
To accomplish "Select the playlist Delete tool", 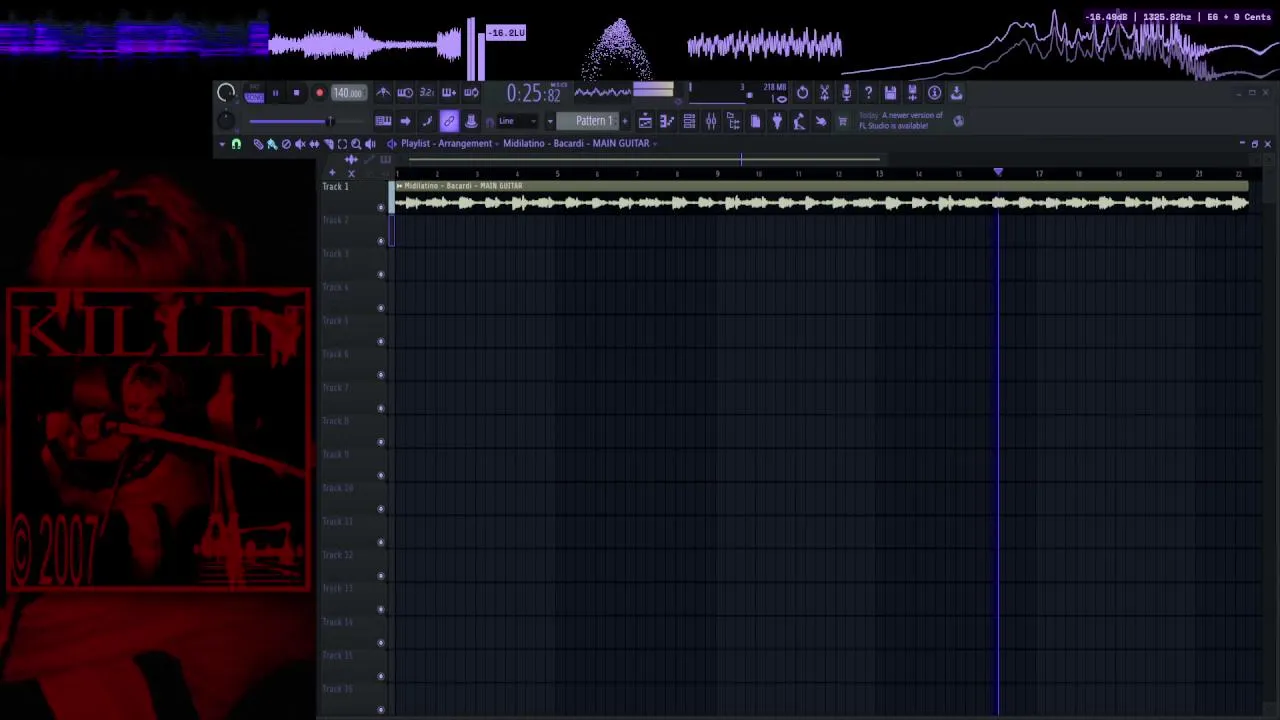I will click(x=285, y=144).
